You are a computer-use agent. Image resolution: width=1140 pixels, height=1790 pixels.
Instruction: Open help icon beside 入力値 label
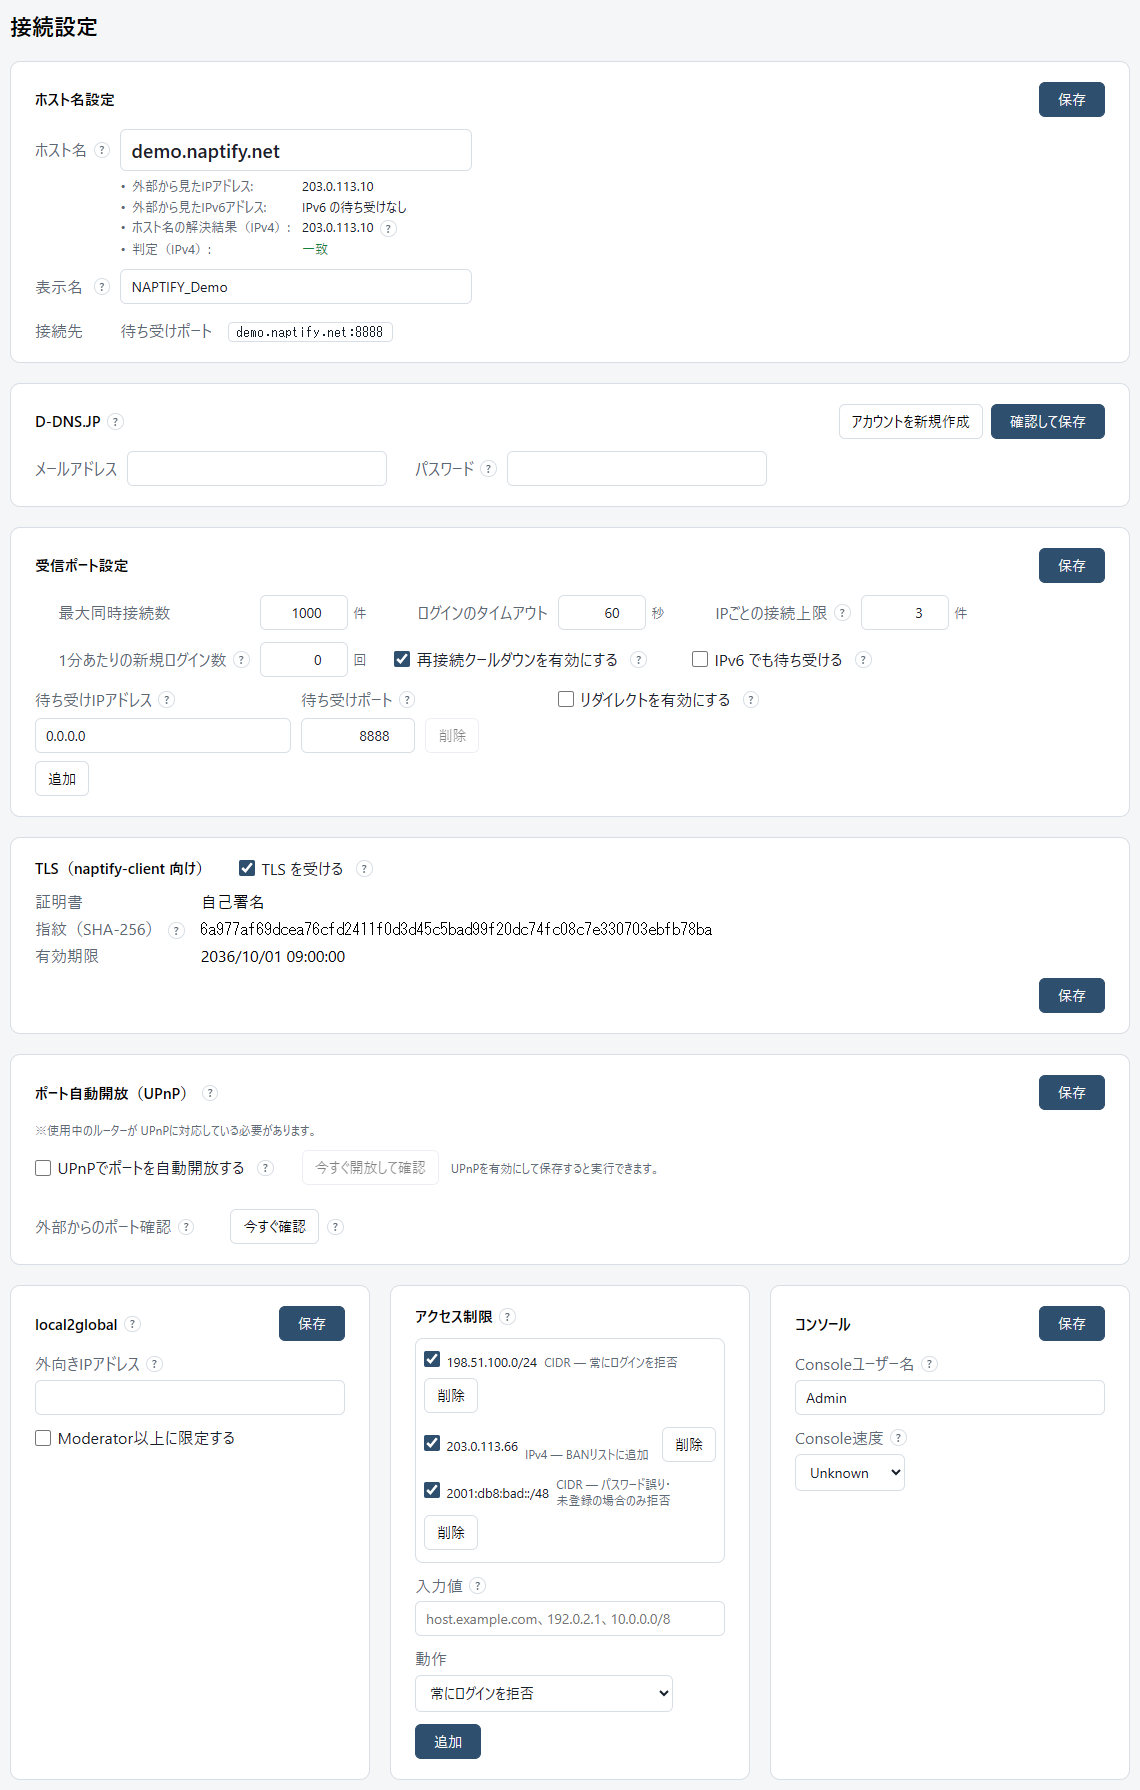pyautogui.click(x=478, y=1586)
